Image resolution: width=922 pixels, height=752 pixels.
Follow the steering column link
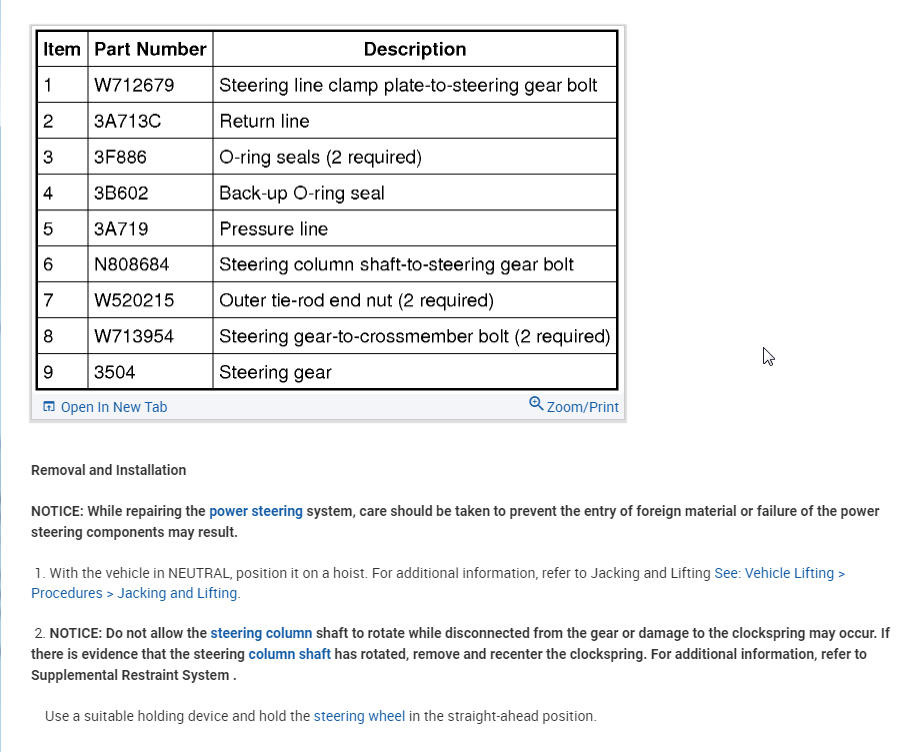261,633
